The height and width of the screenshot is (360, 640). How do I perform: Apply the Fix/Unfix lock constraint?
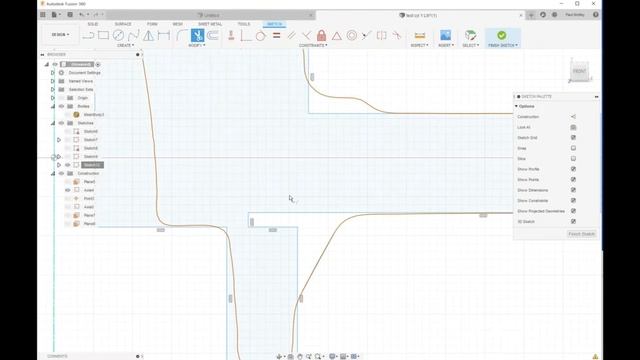point(322,36)
